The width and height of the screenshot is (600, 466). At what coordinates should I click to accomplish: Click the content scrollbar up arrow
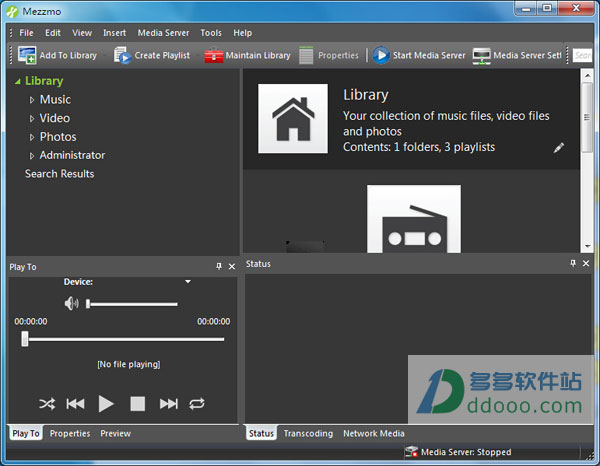(587, 75)
